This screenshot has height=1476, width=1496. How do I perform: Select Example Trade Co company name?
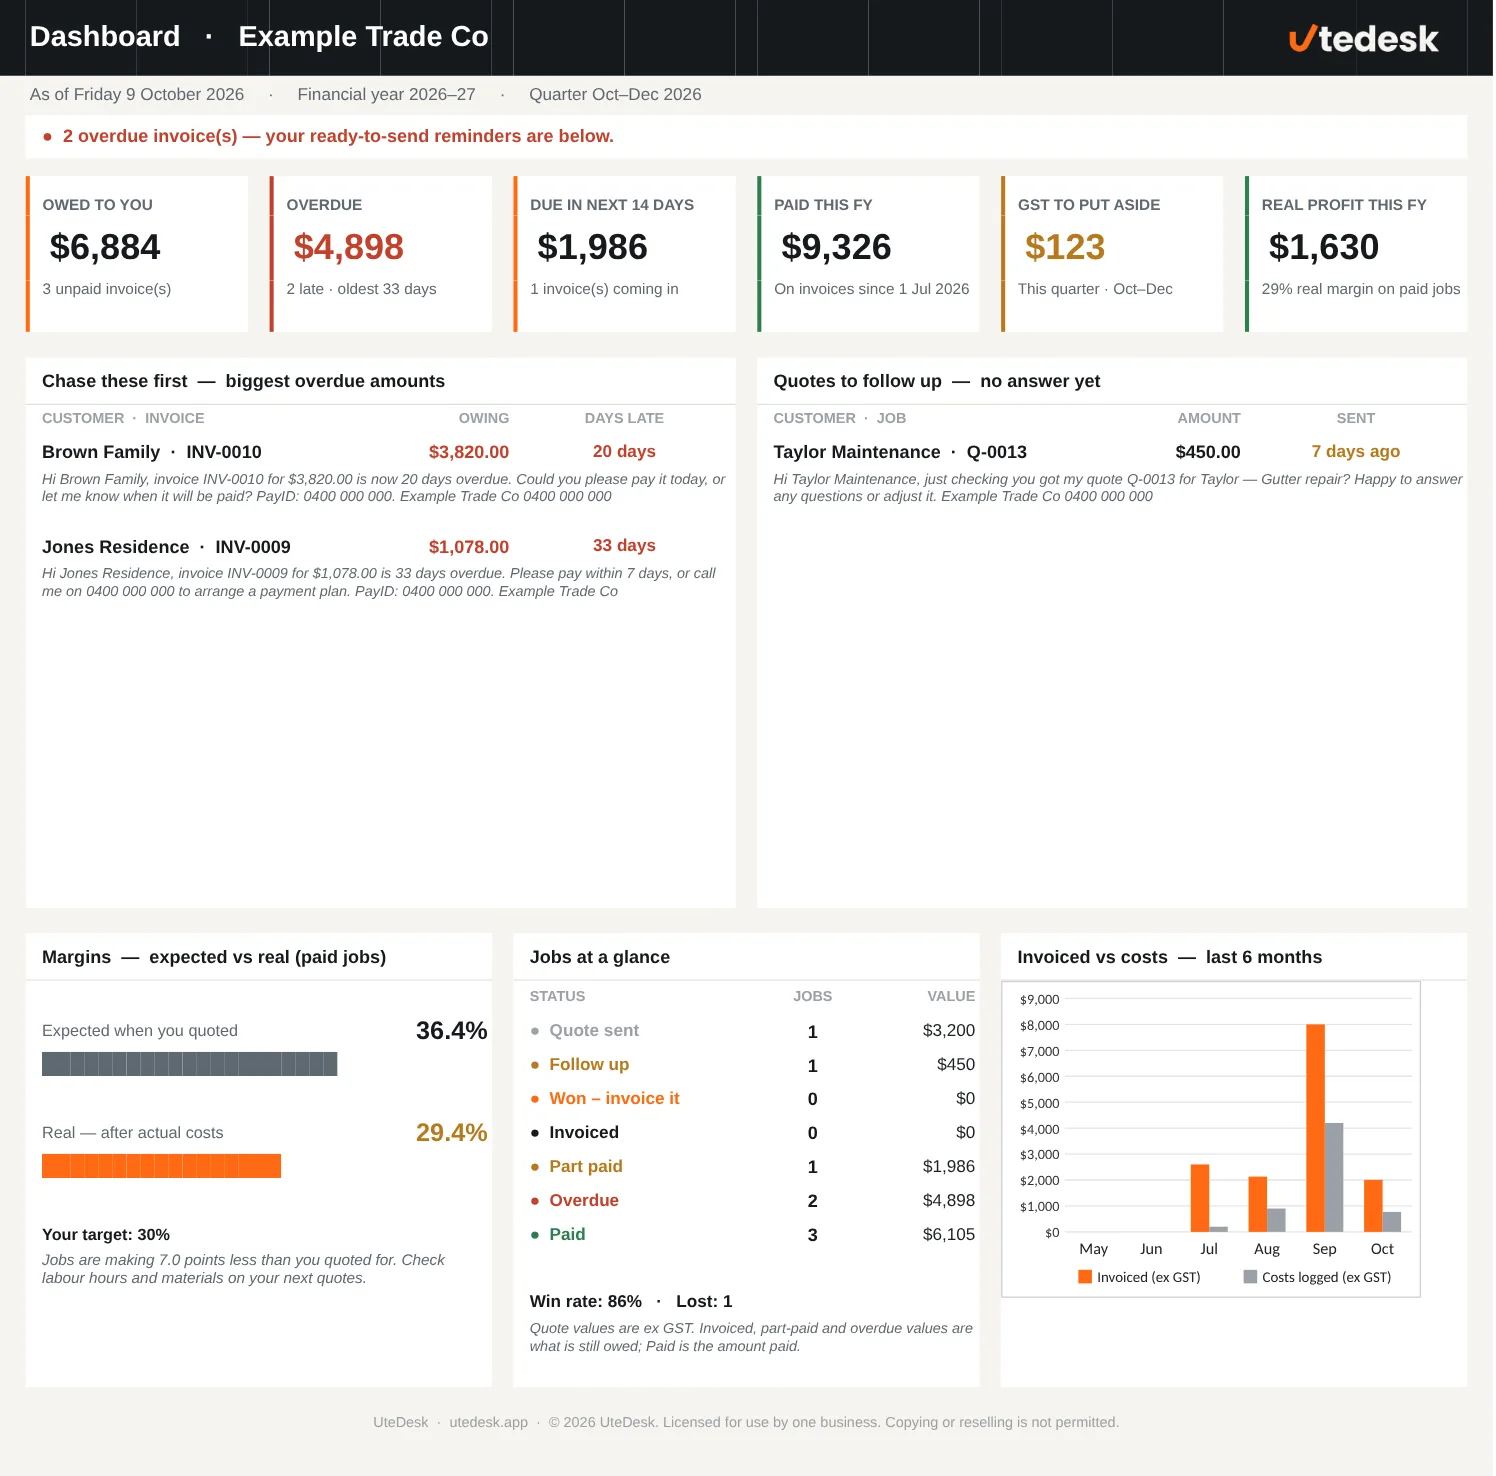point(363,37)
